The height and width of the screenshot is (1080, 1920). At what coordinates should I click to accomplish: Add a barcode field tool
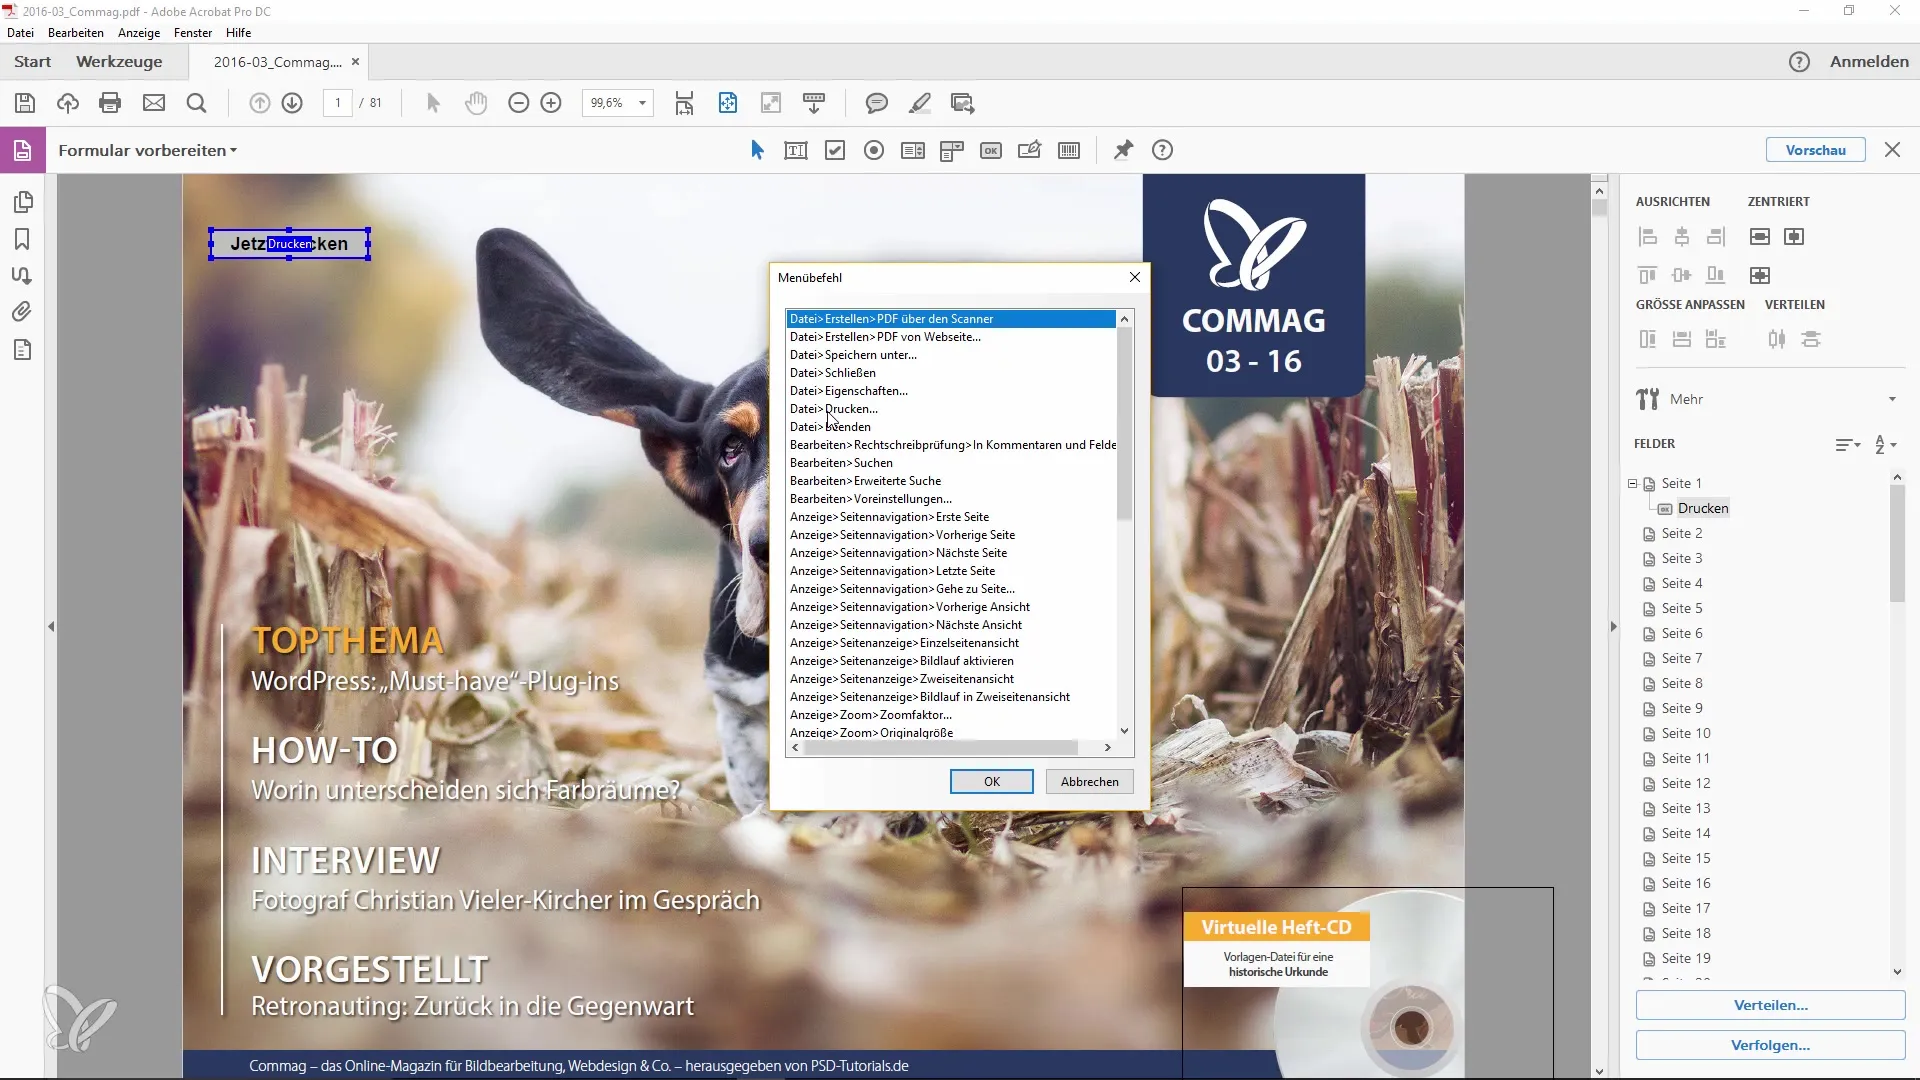[1069, 151]
